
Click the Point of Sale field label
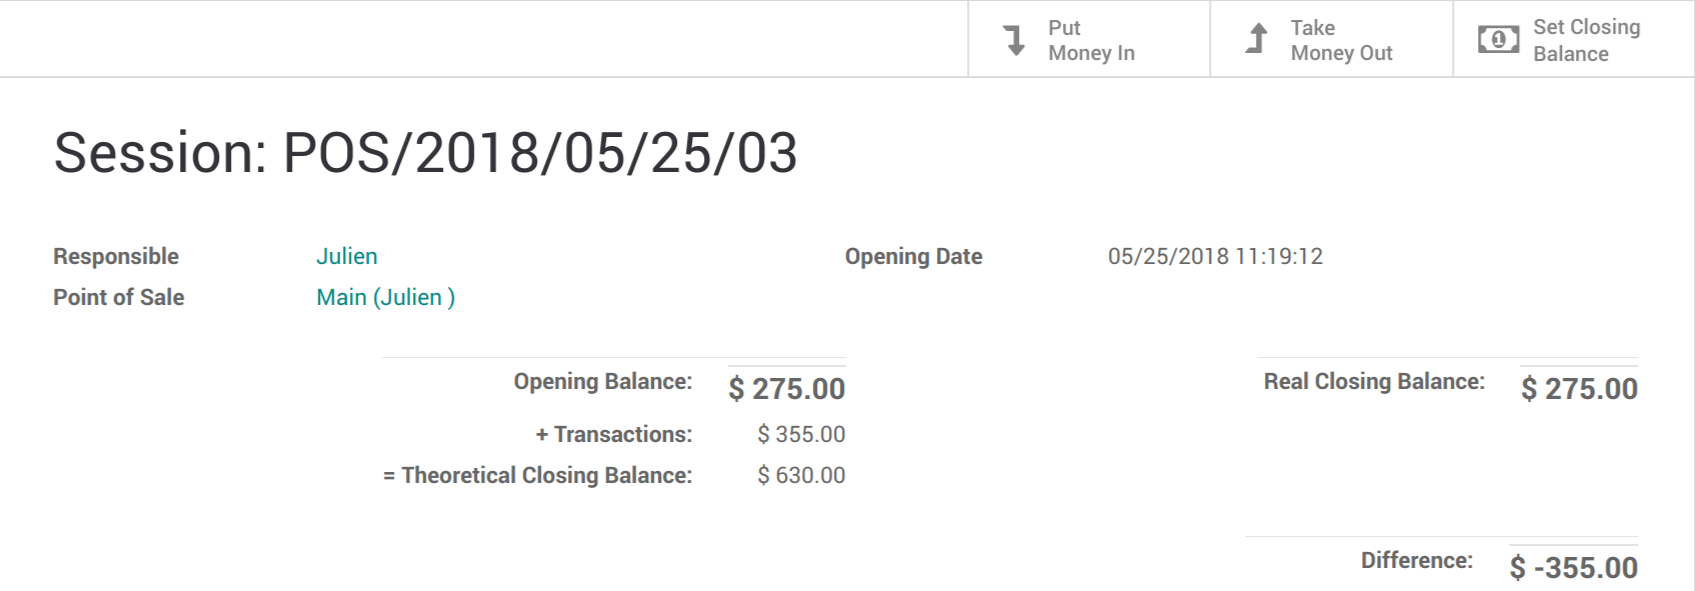118,297
